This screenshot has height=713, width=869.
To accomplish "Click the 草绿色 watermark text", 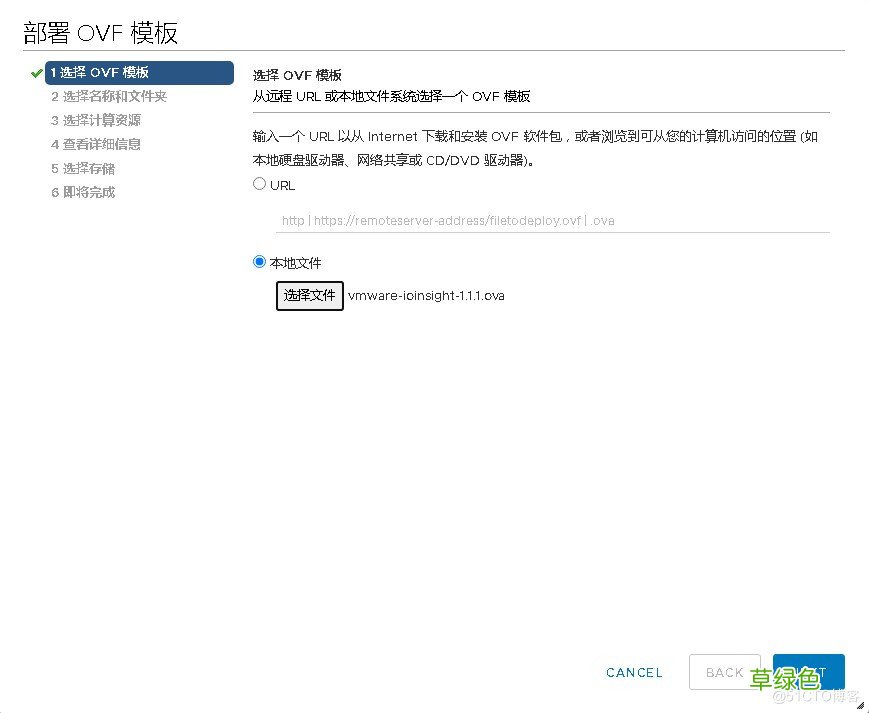I will 786,678.
